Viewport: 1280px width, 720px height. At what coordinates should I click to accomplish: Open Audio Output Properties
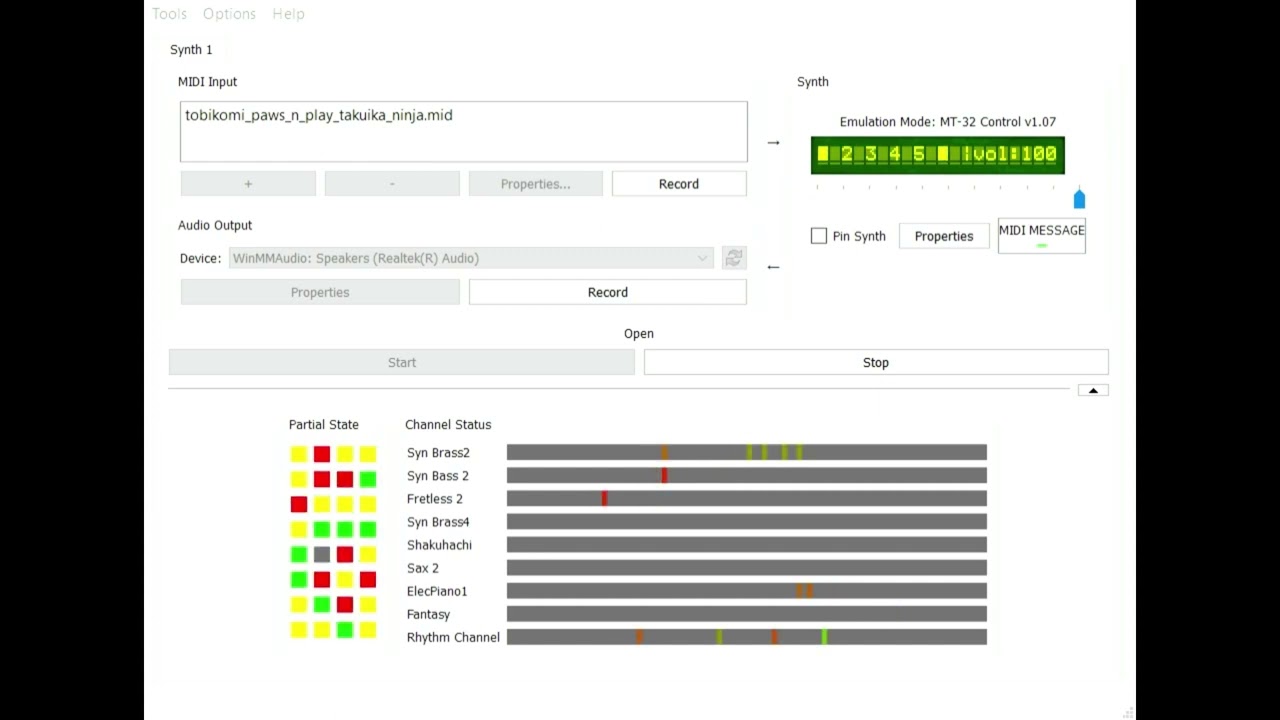(320, 292)
